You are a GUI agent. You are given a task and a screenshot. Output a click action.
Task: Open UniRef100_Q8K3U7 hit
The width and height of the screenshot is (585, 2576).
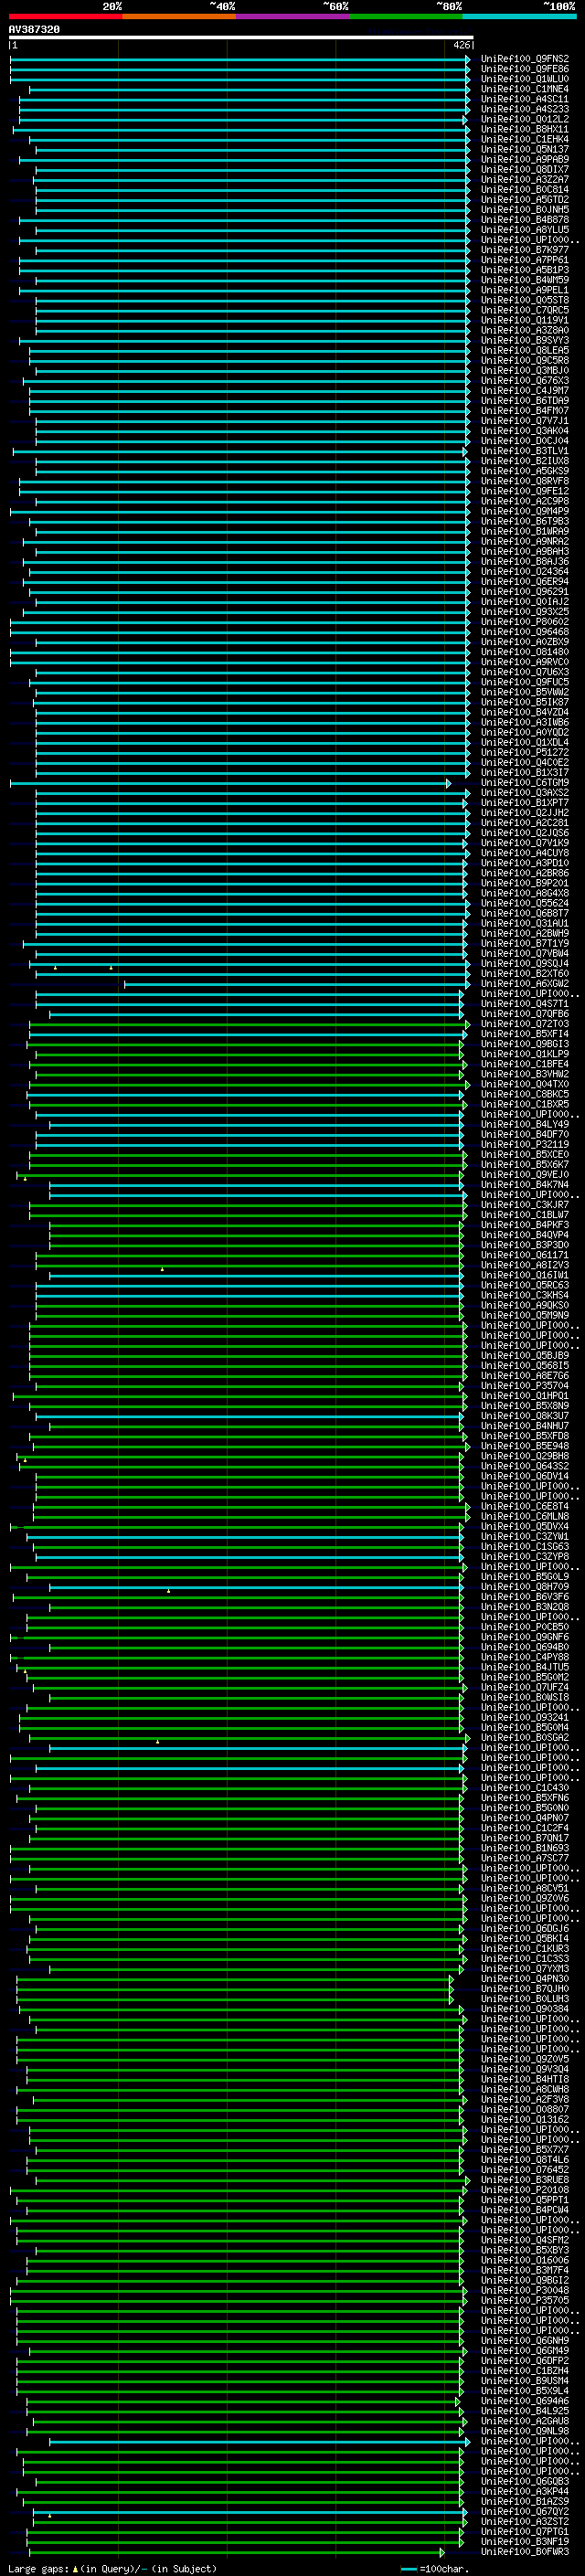(x=525, y=1415)
